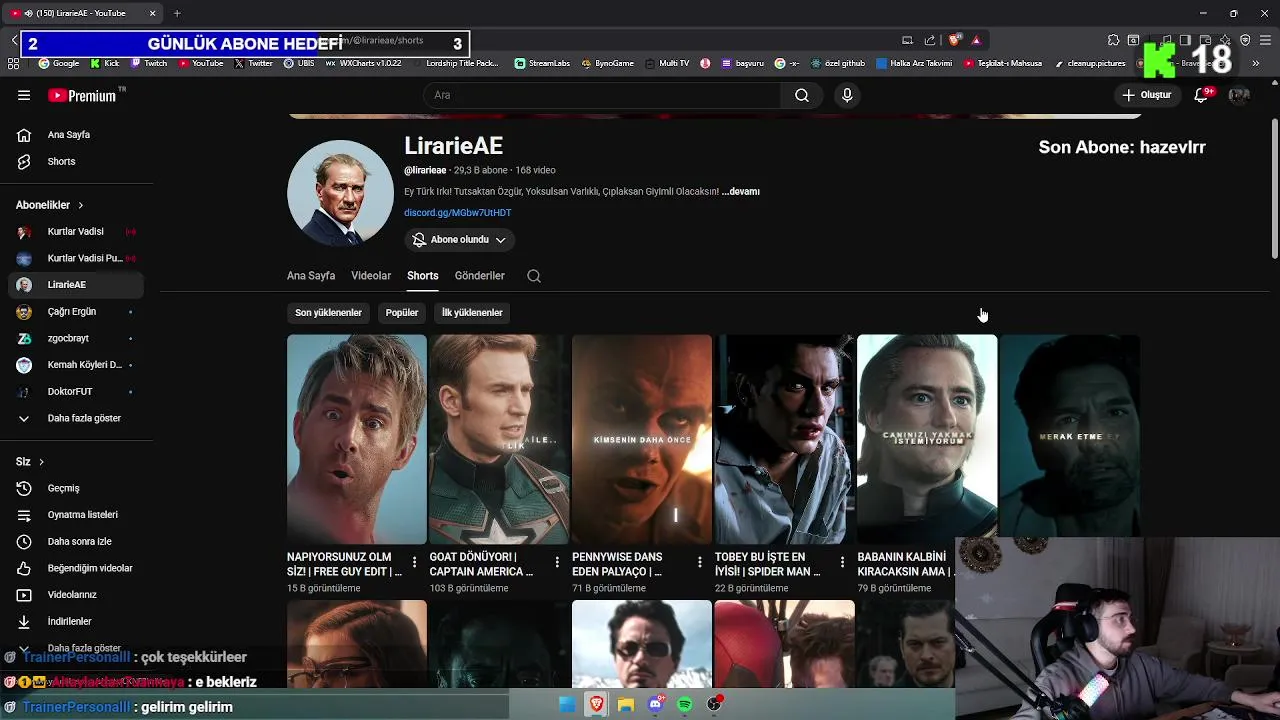The height and width of the screenshot is (720, 1280).
Task: Open Windows Start from the taskbar
Action: click(x=567, y=704)
